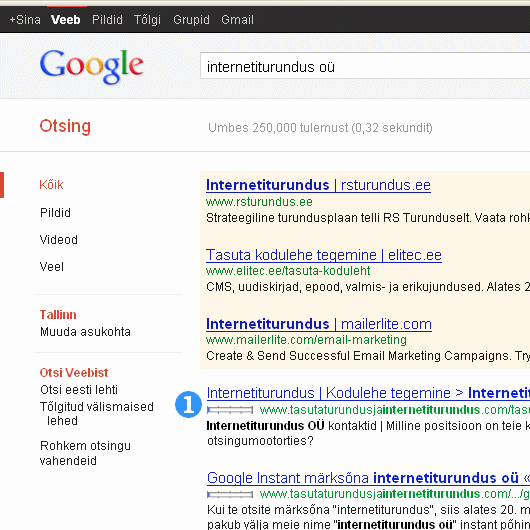Expand Veel in the sidebar
The height and width of the screenshot is (530, 530).
[52, 267]
